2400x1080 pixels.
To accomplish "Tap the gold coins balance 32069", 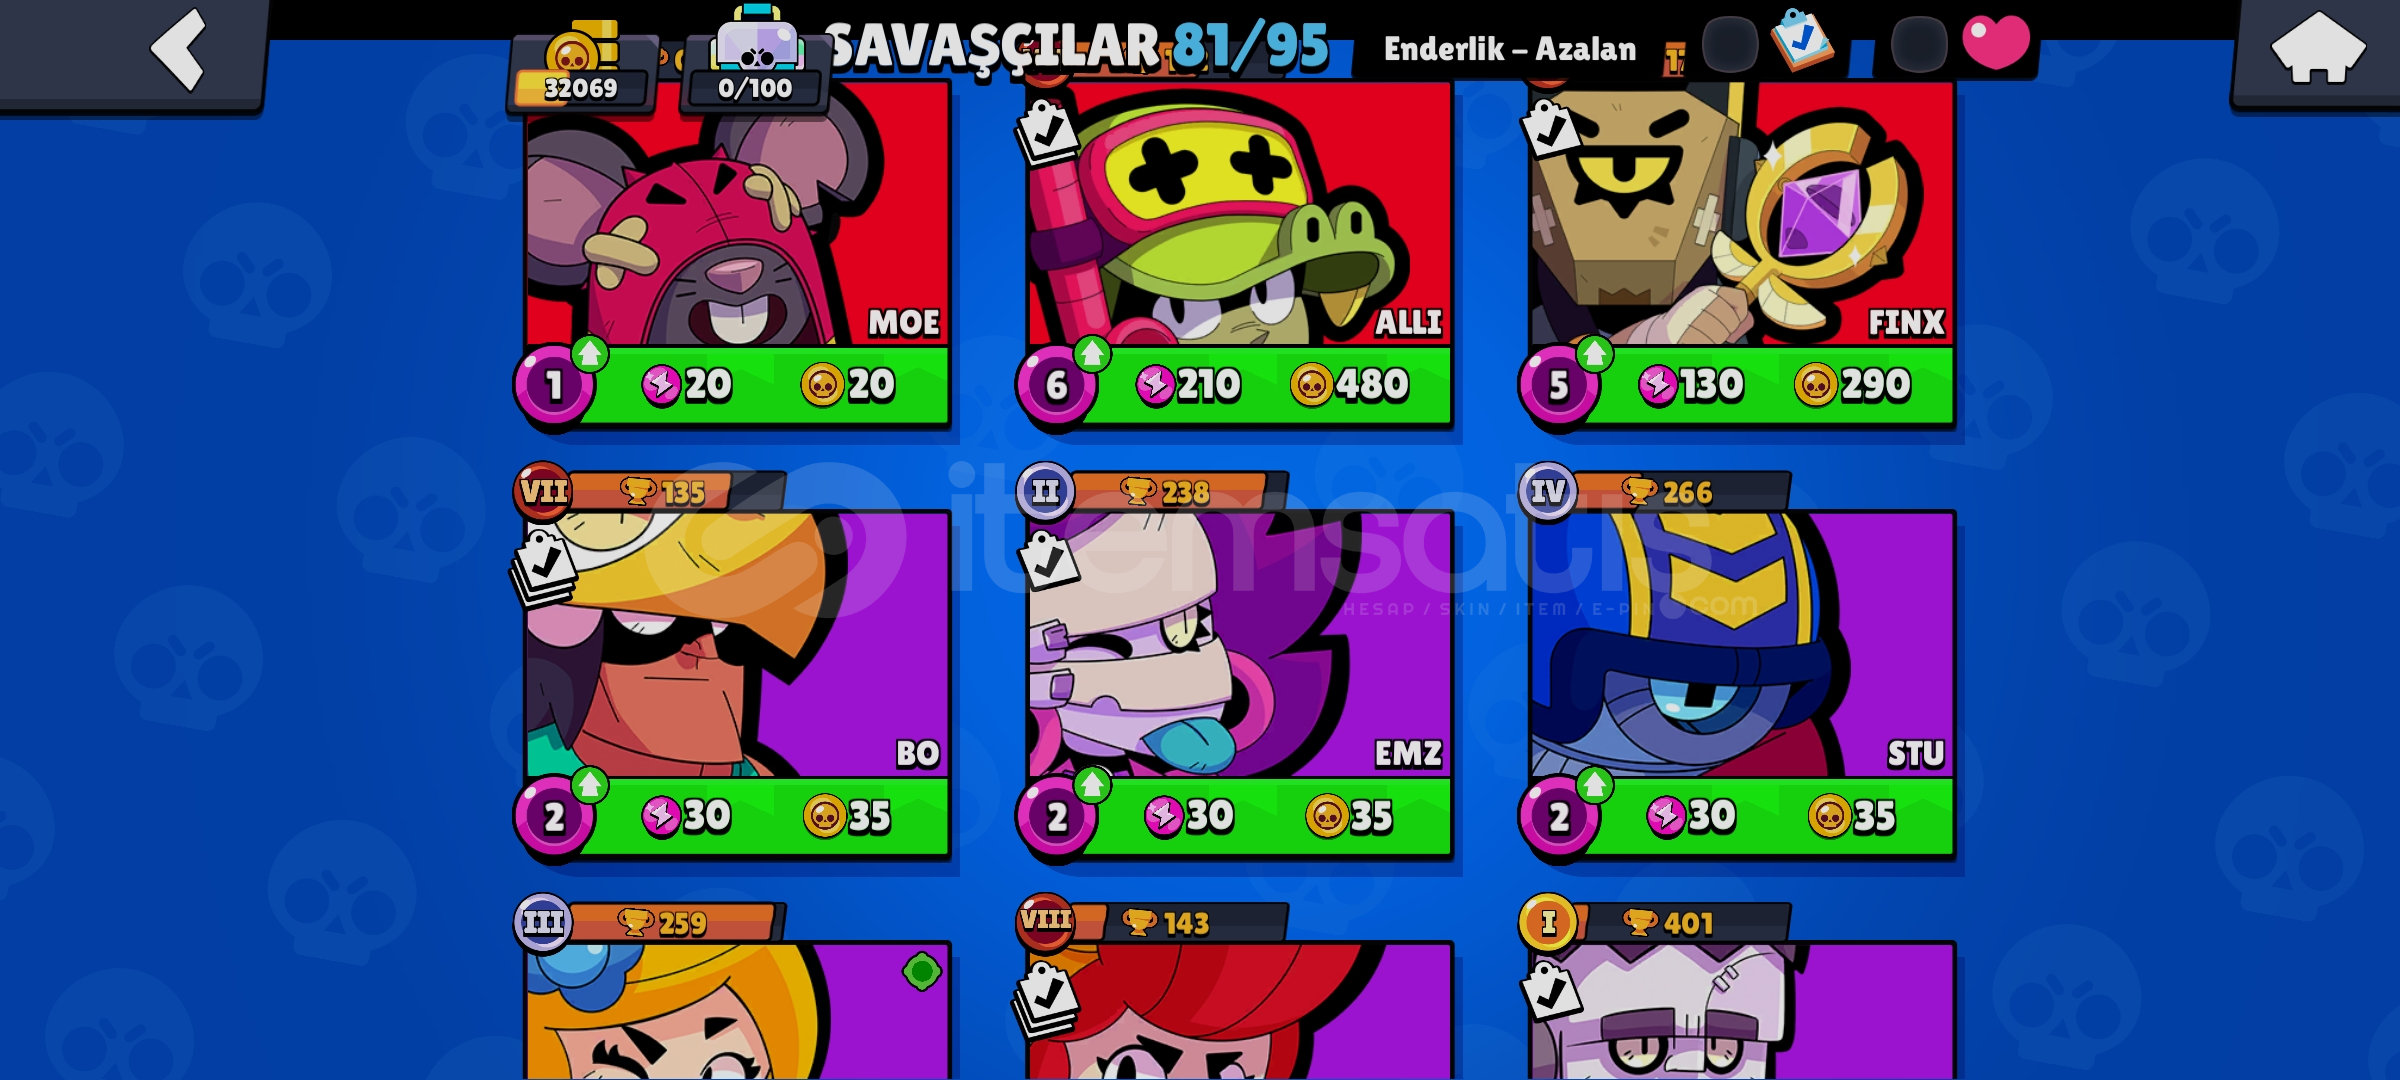I will click(581, 70).
